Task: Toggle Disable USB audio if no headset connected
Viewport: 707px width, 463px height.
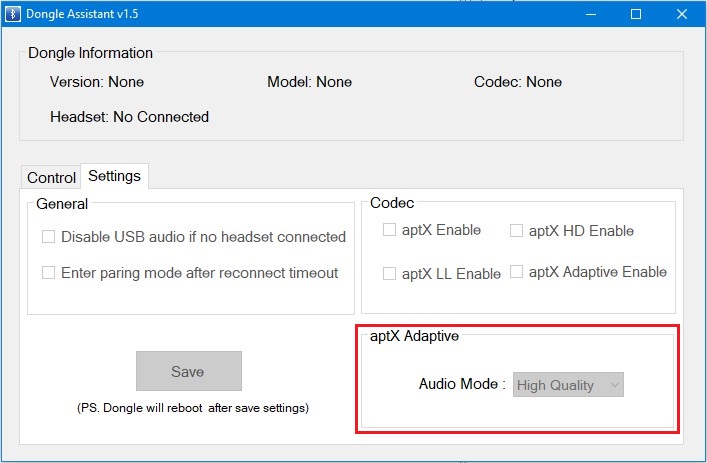Action: coord(48,238)
